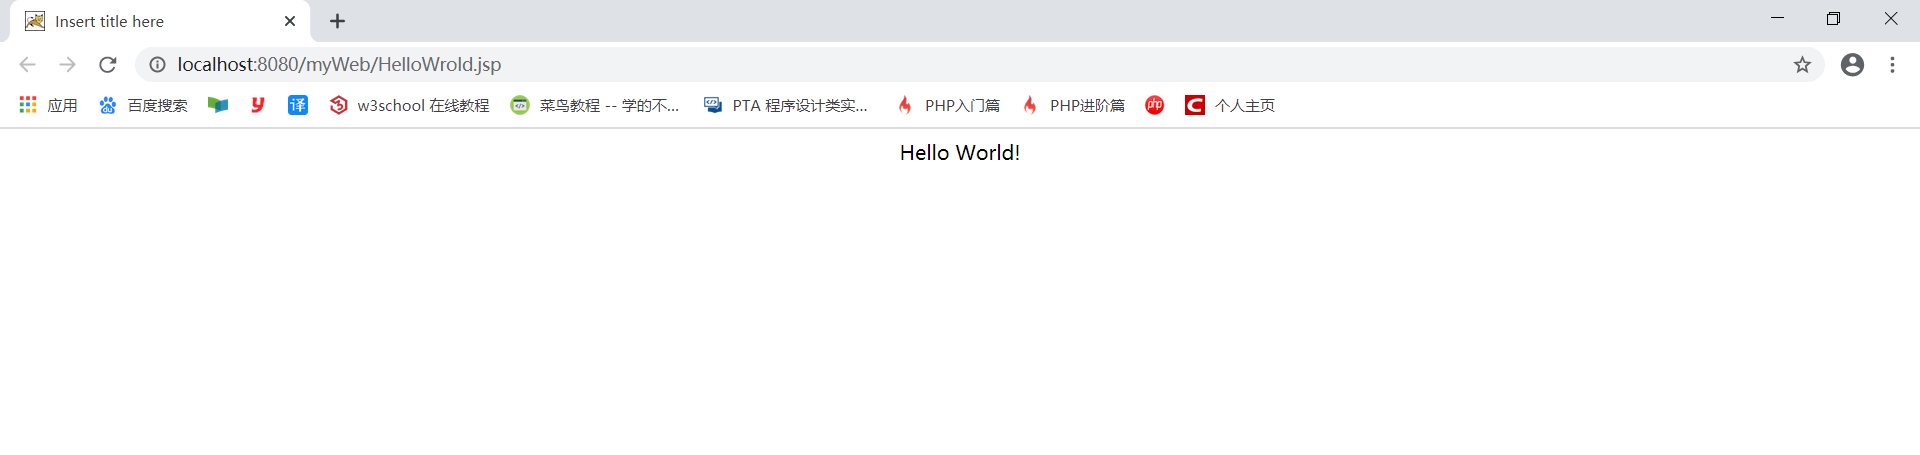1920x455 pixels.
Task: Open the red Y icon bookmark
Action: [258, 105]
